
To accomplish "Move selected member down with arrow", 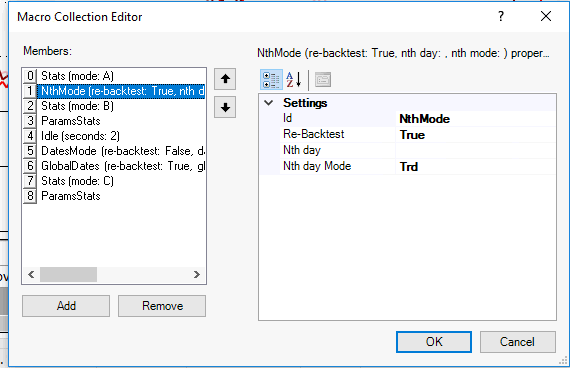I will 225,107.
